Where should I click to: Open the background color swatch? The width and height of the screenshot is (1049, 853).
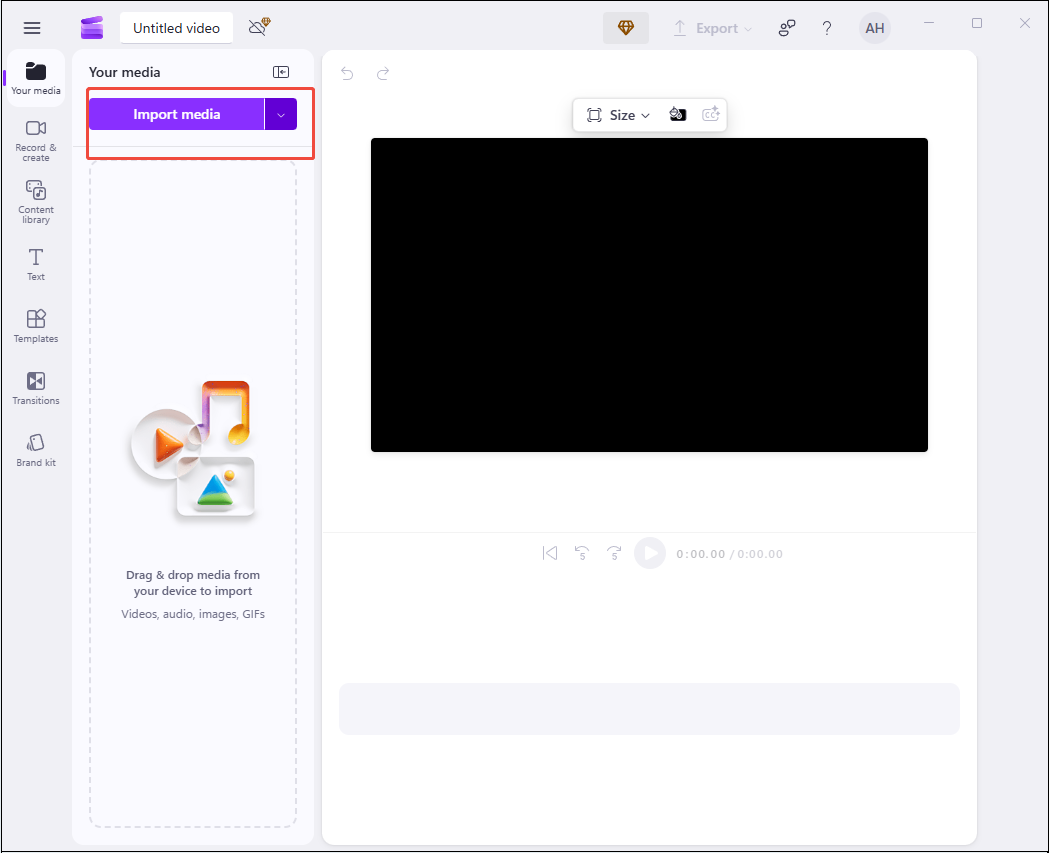coord(678,114)
